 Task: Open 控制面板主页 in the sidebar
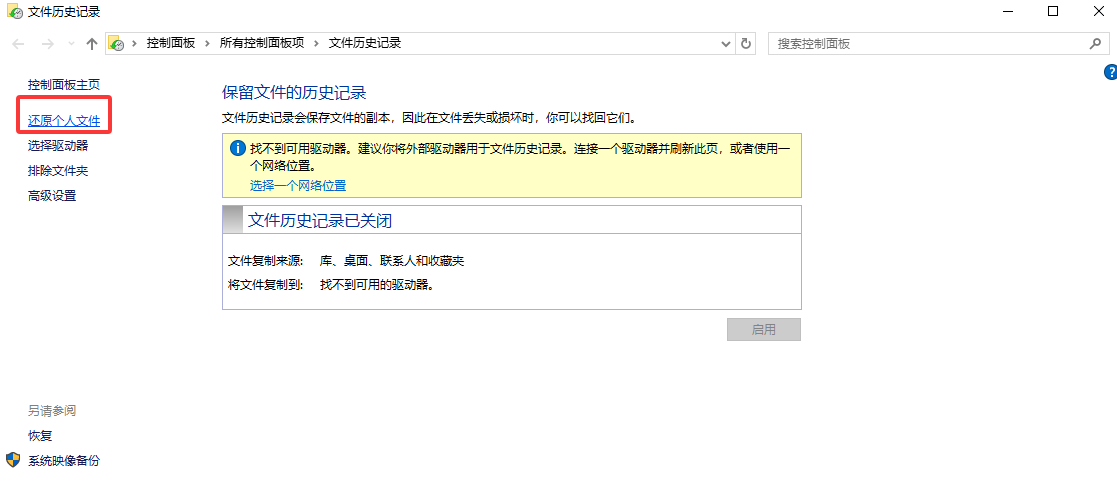[64, 85]
